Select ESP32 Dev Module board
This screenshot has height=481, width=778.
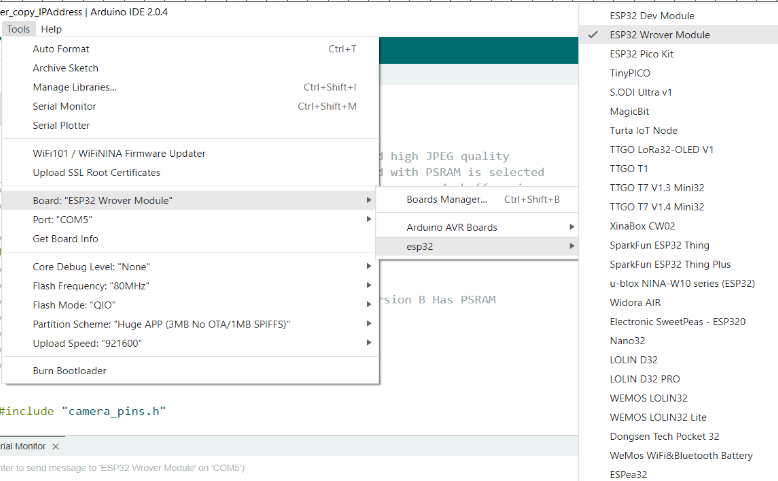[x=652, y=16]
